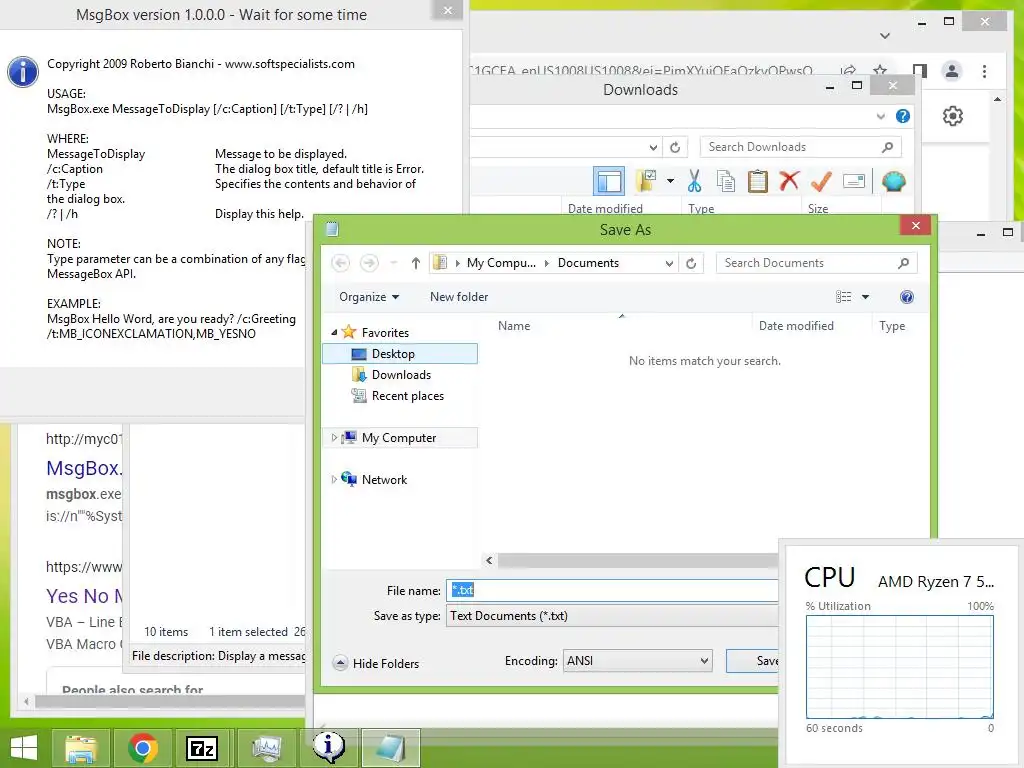The image size is (1024, 768).
Task: Open Chrome tab search chevron
Action: click(885, 35)
